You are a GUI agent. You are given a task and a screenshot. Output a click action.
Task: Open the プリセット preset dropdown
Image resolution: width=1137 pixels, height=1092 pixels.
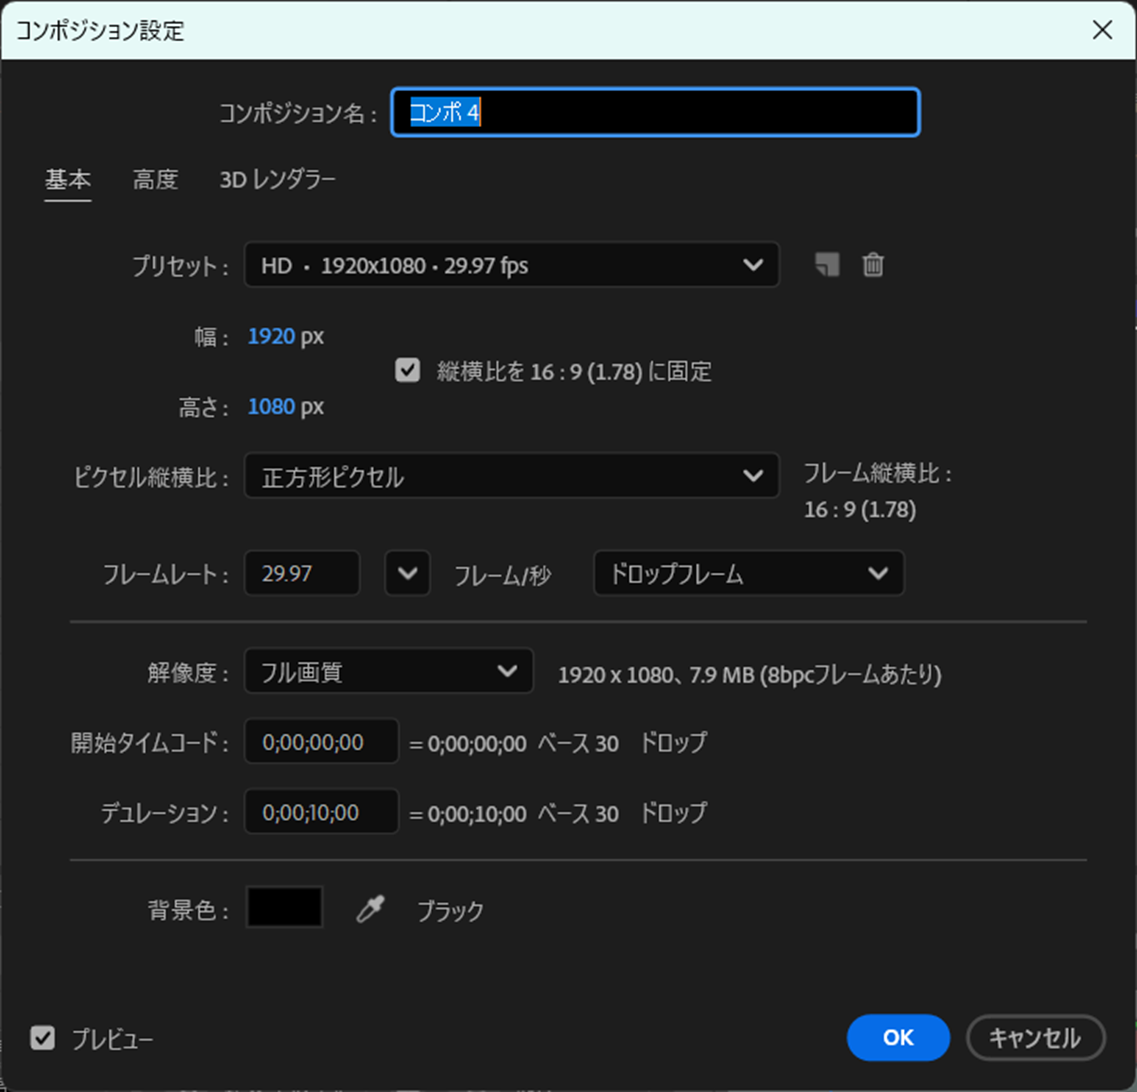pyautogui.click(x=511, y=265)
